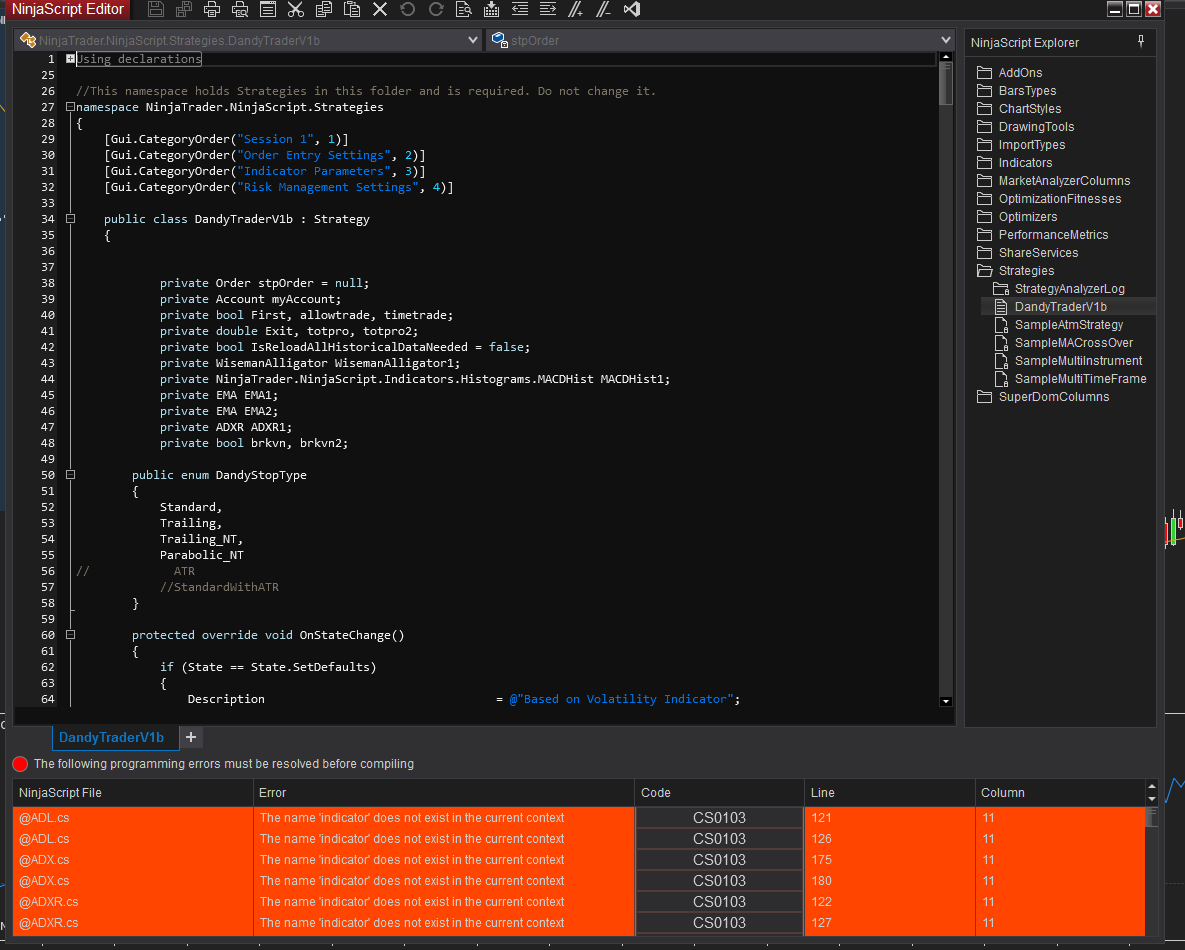The image size is (1185, 950).
Task: Click the Print Preview icon
Action: 239,10
